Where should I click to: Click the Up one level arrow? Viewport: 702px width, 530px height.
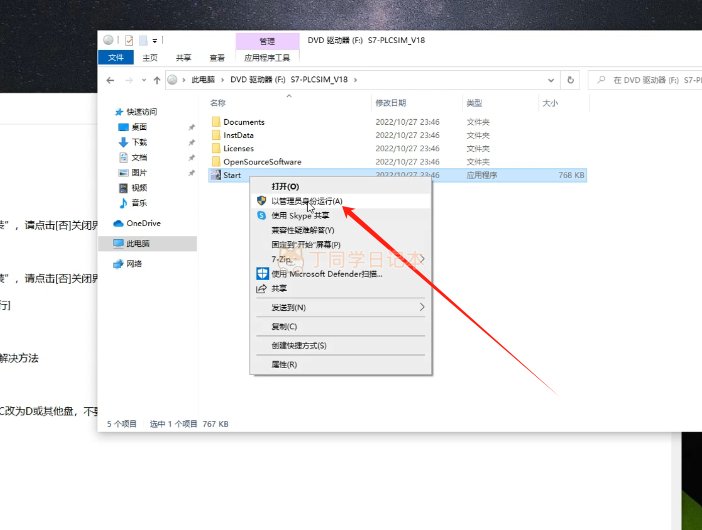[x=157, y=80]
